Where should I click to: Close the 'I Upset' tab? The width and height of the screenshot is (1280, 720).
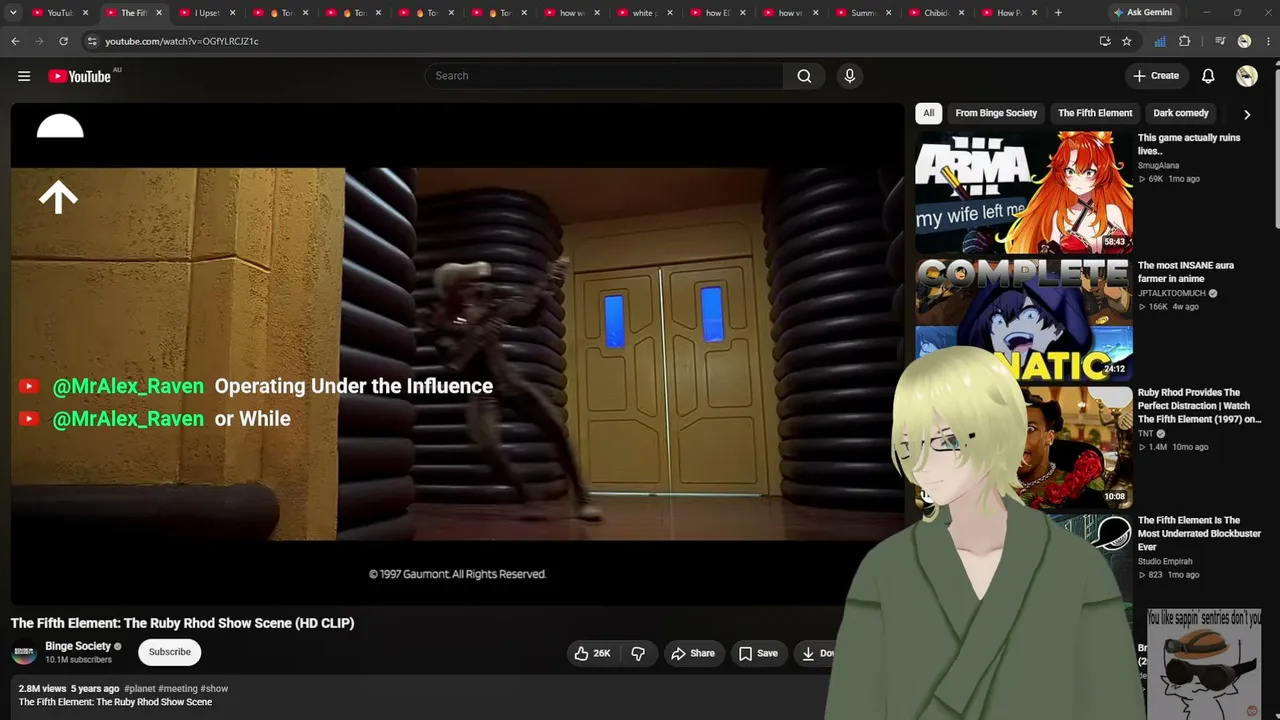click(232, 13)
